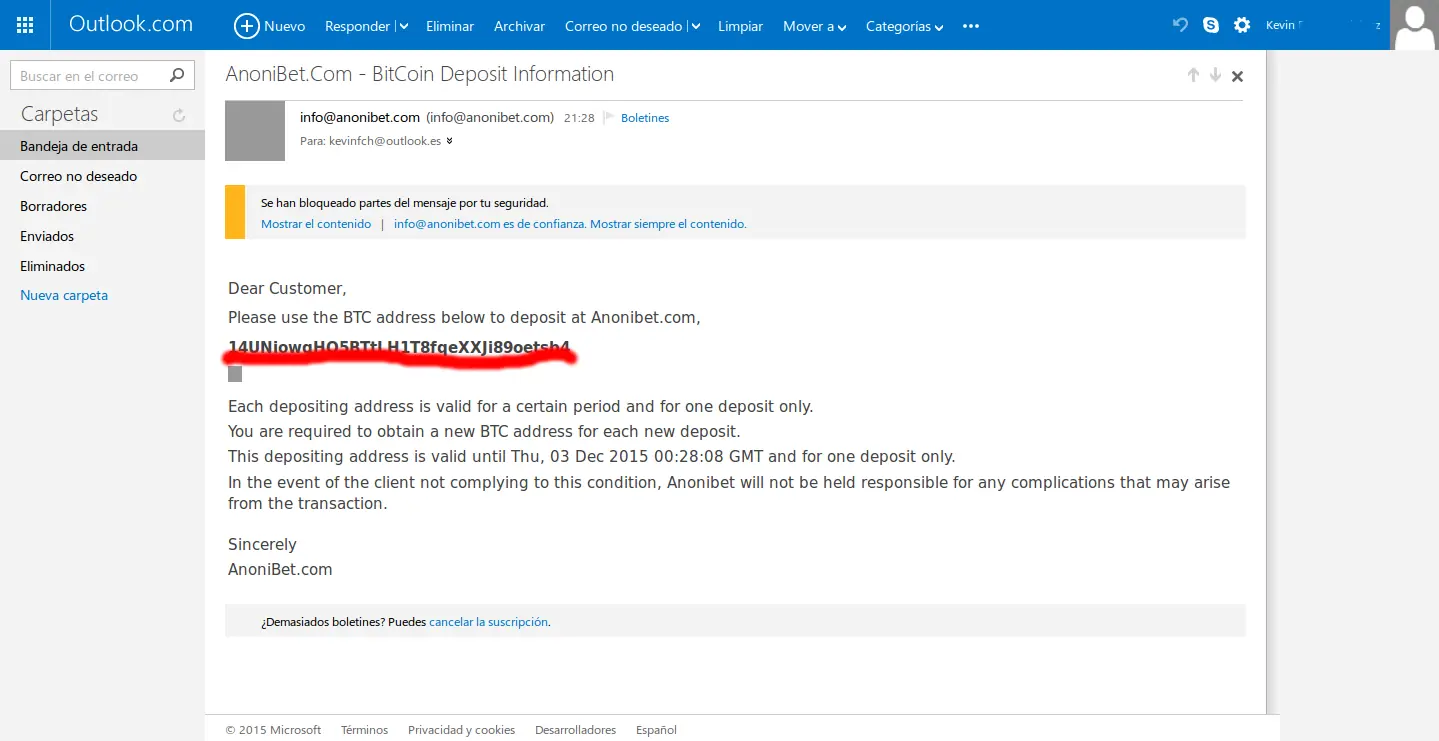The width and height of the screenshot is (1439, 741).
Task: Close the open message with X
Action: pos(1237,76)
